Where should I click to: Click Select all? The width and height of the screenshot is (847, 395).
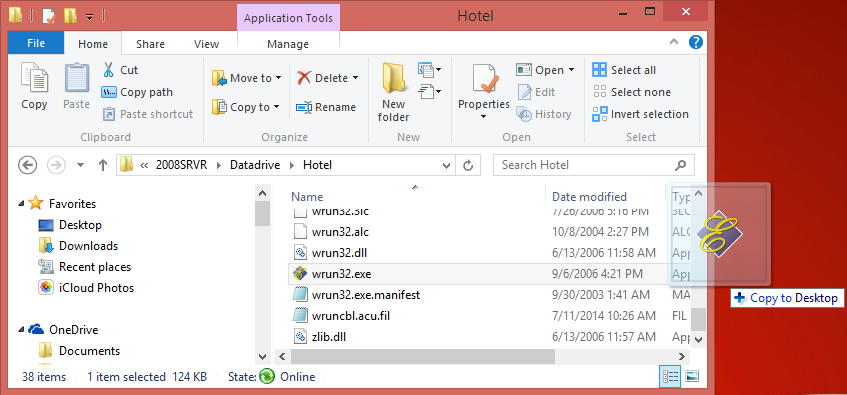pyautogui.click(x=624, y=70)
